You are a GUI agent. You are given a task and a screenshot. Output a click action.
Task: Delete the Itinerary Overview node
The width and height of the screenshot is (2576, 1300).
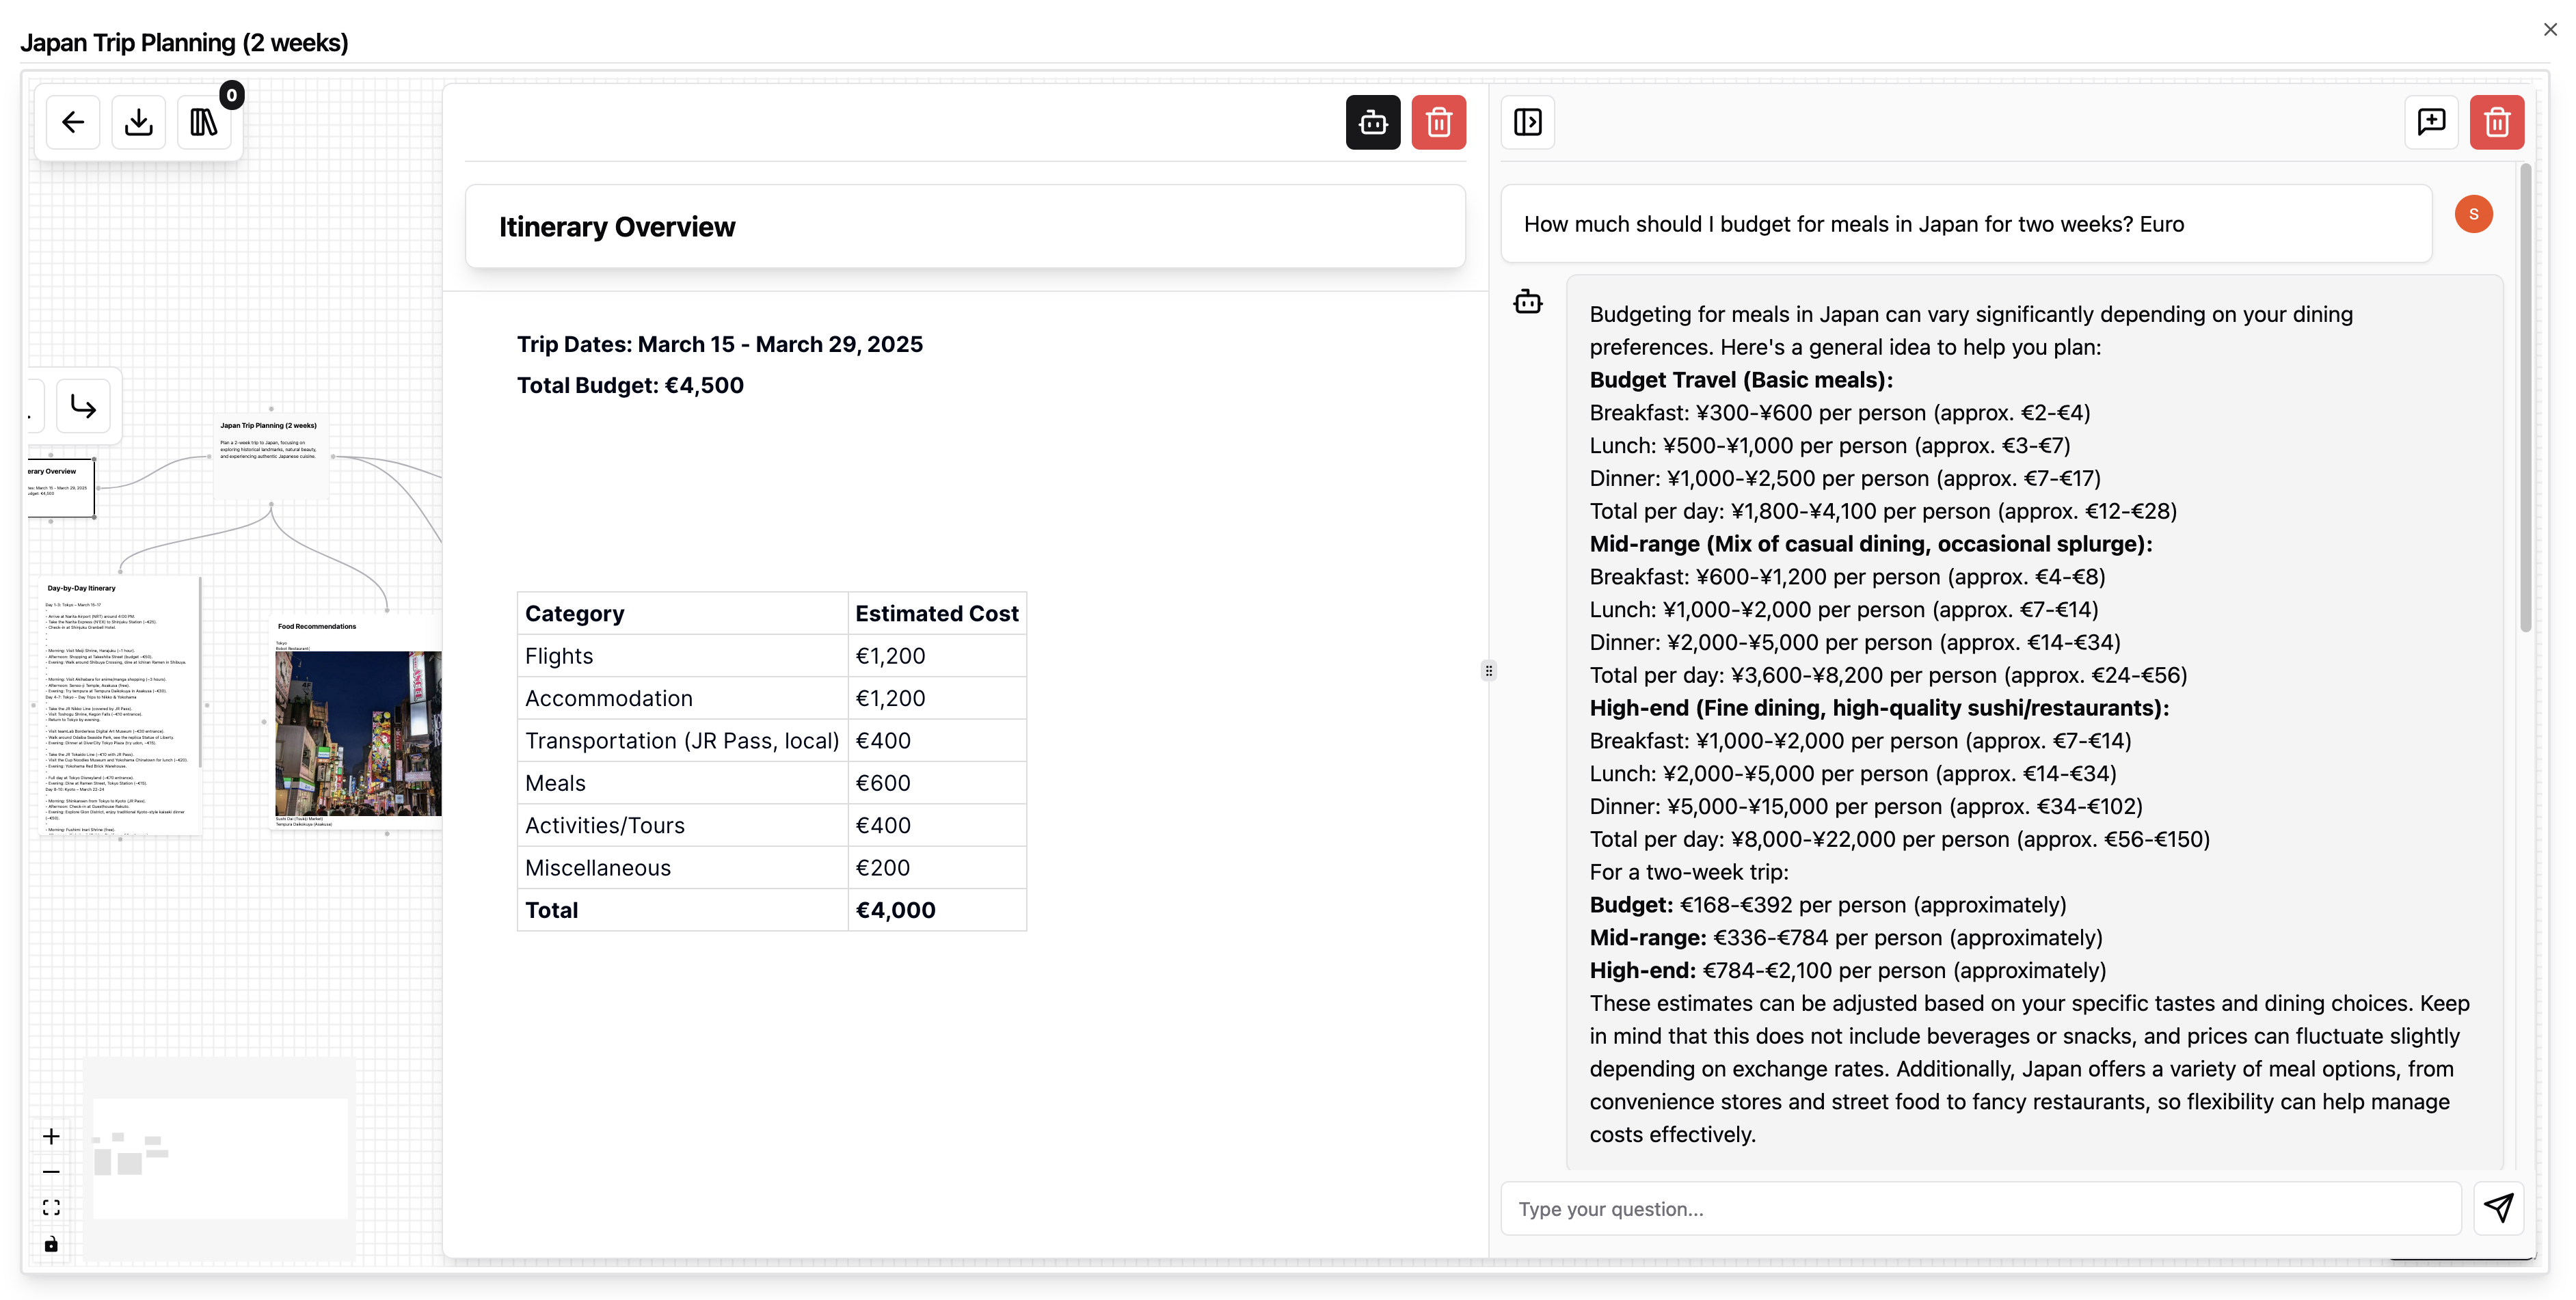(1439, 122)
